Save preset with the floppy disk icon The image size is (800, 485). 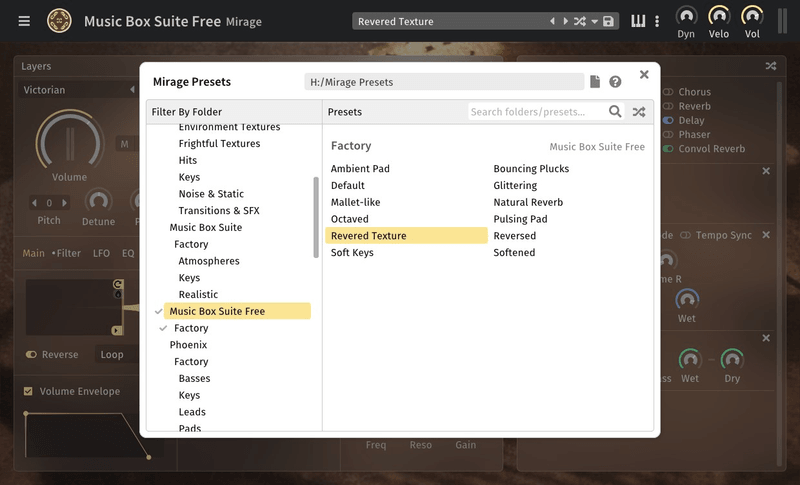click(x=608, y=21)
